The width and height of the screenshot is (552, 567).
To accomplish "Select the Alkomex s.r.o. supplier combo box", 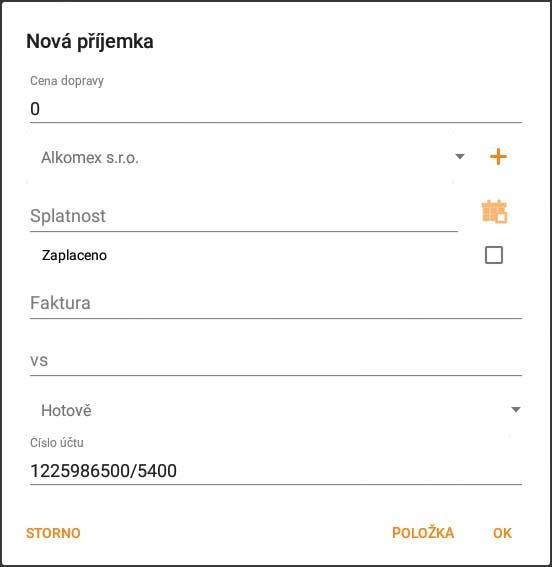I will pos(247,157).
